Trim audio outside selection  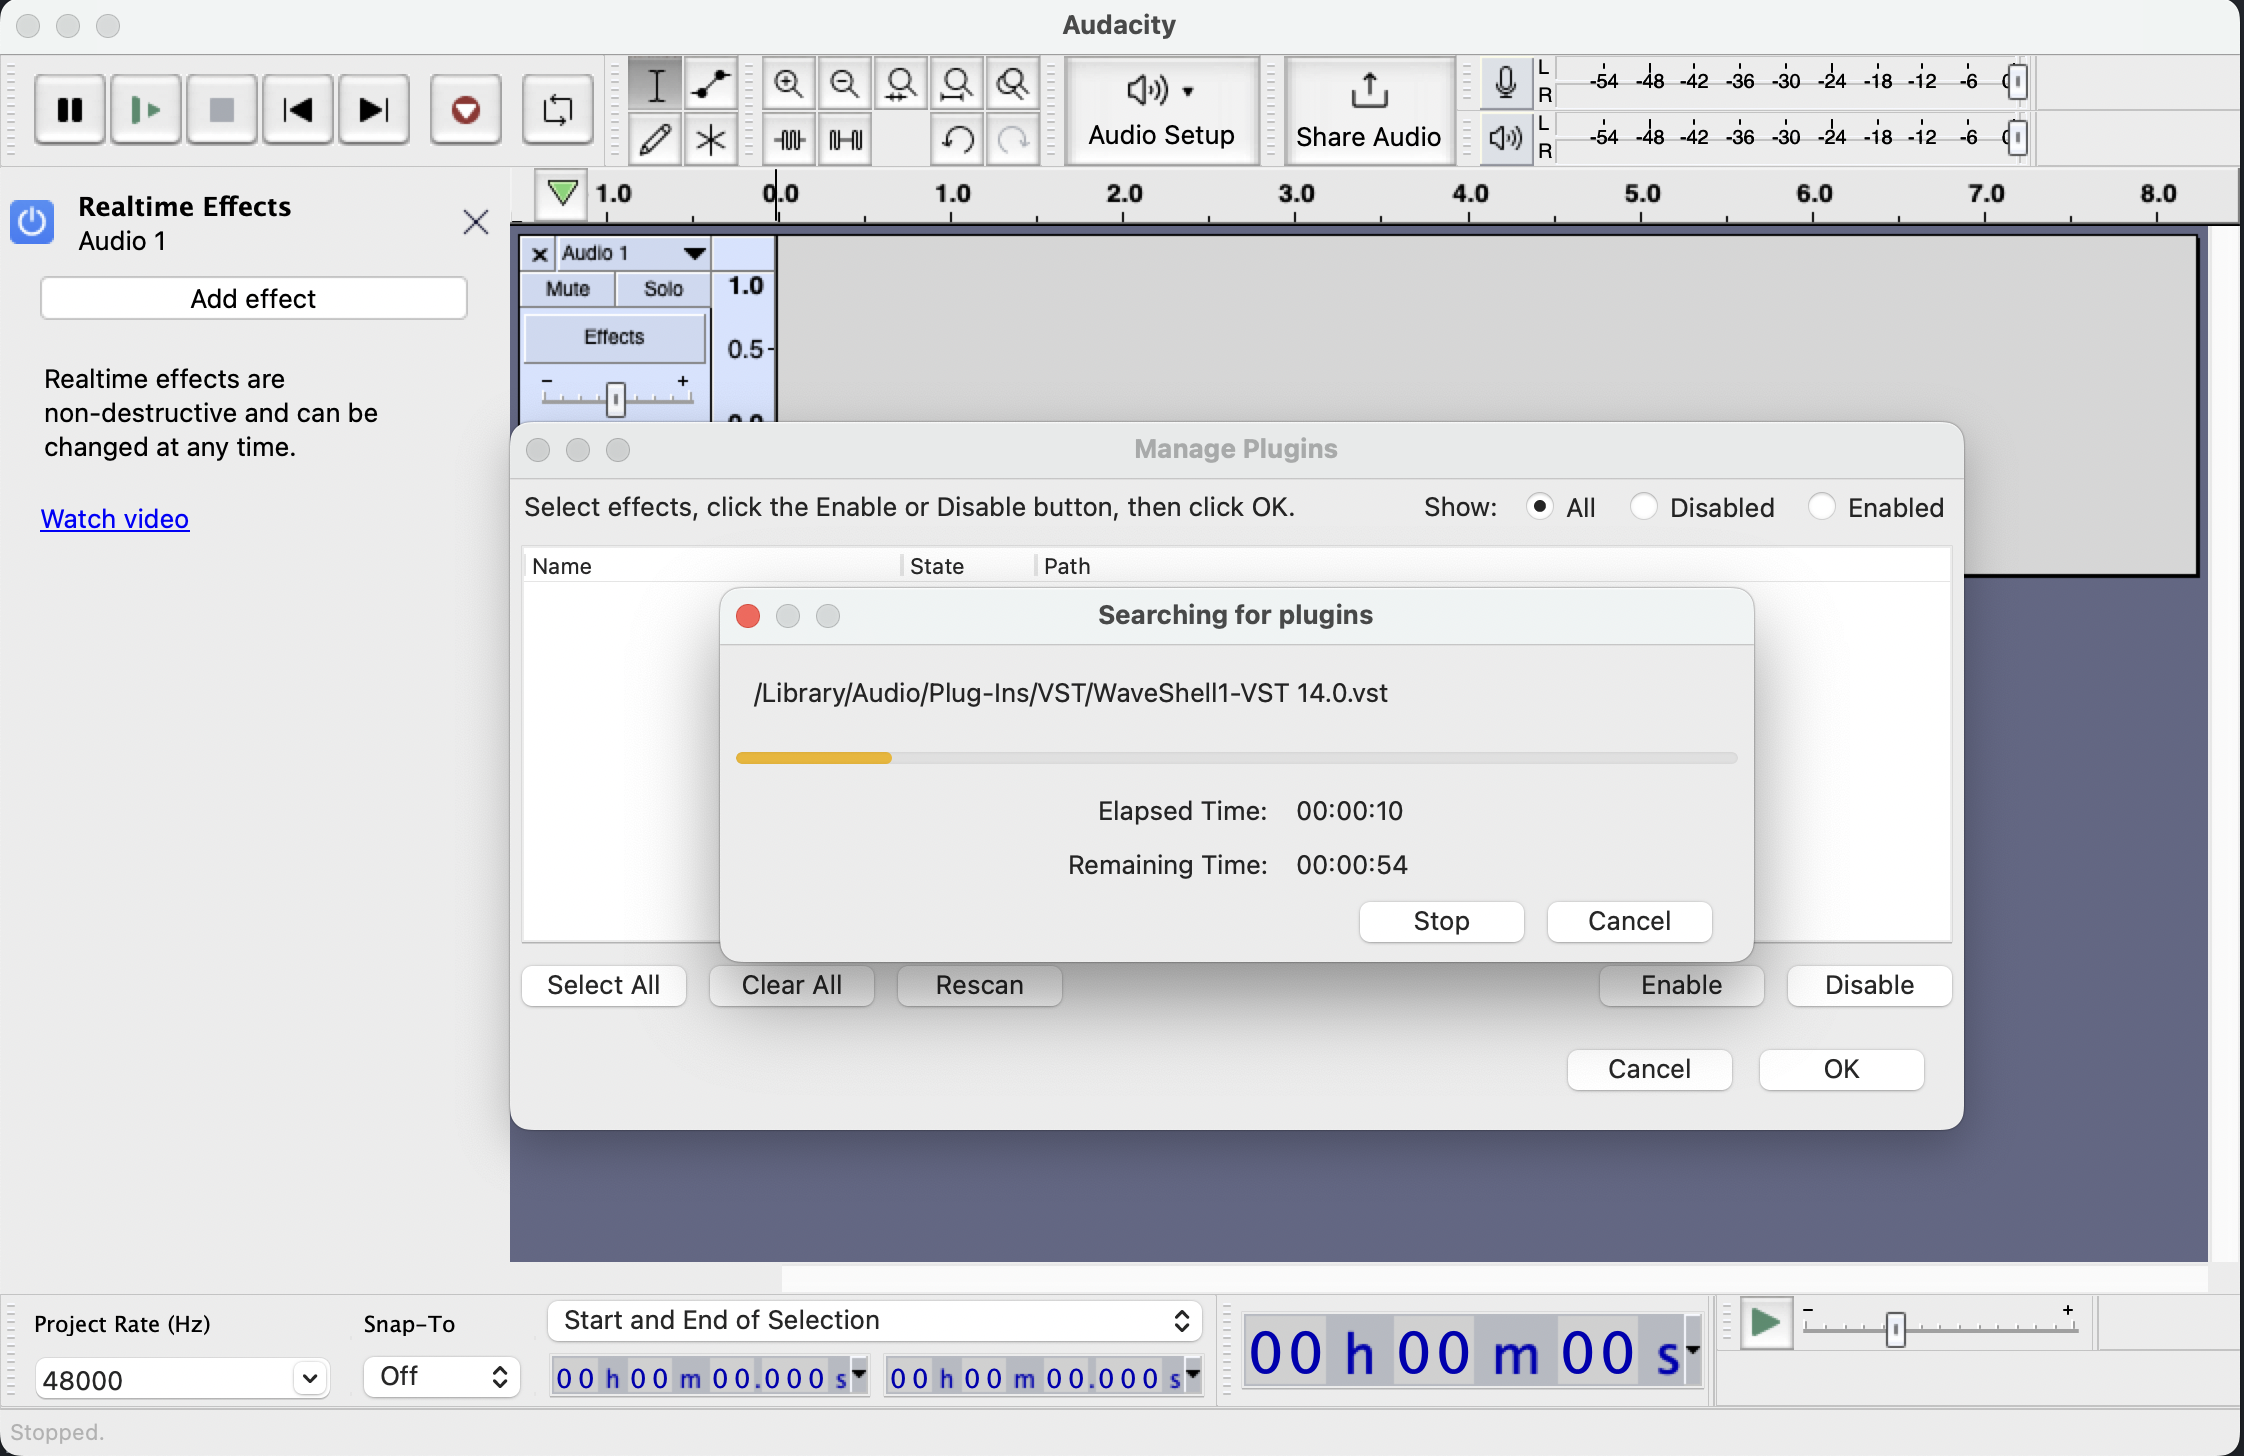pos(787,140)
